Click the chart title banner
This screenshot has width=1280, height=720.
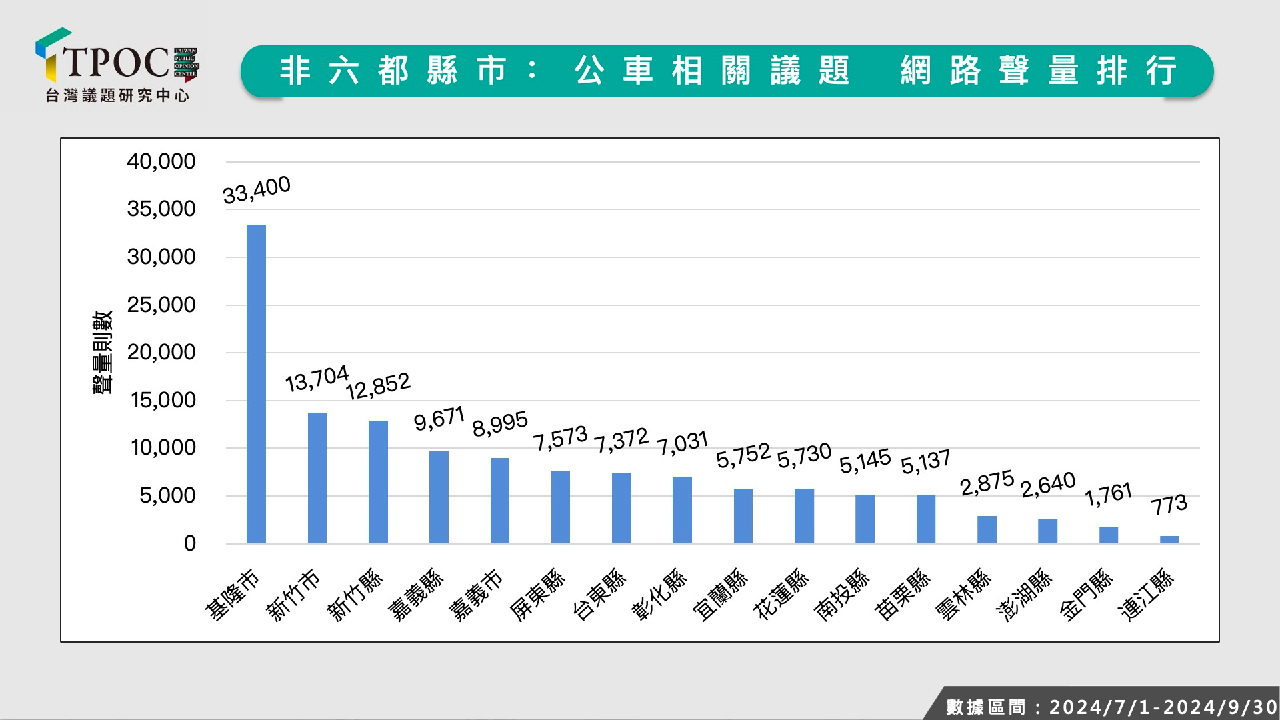coord(727,71)
